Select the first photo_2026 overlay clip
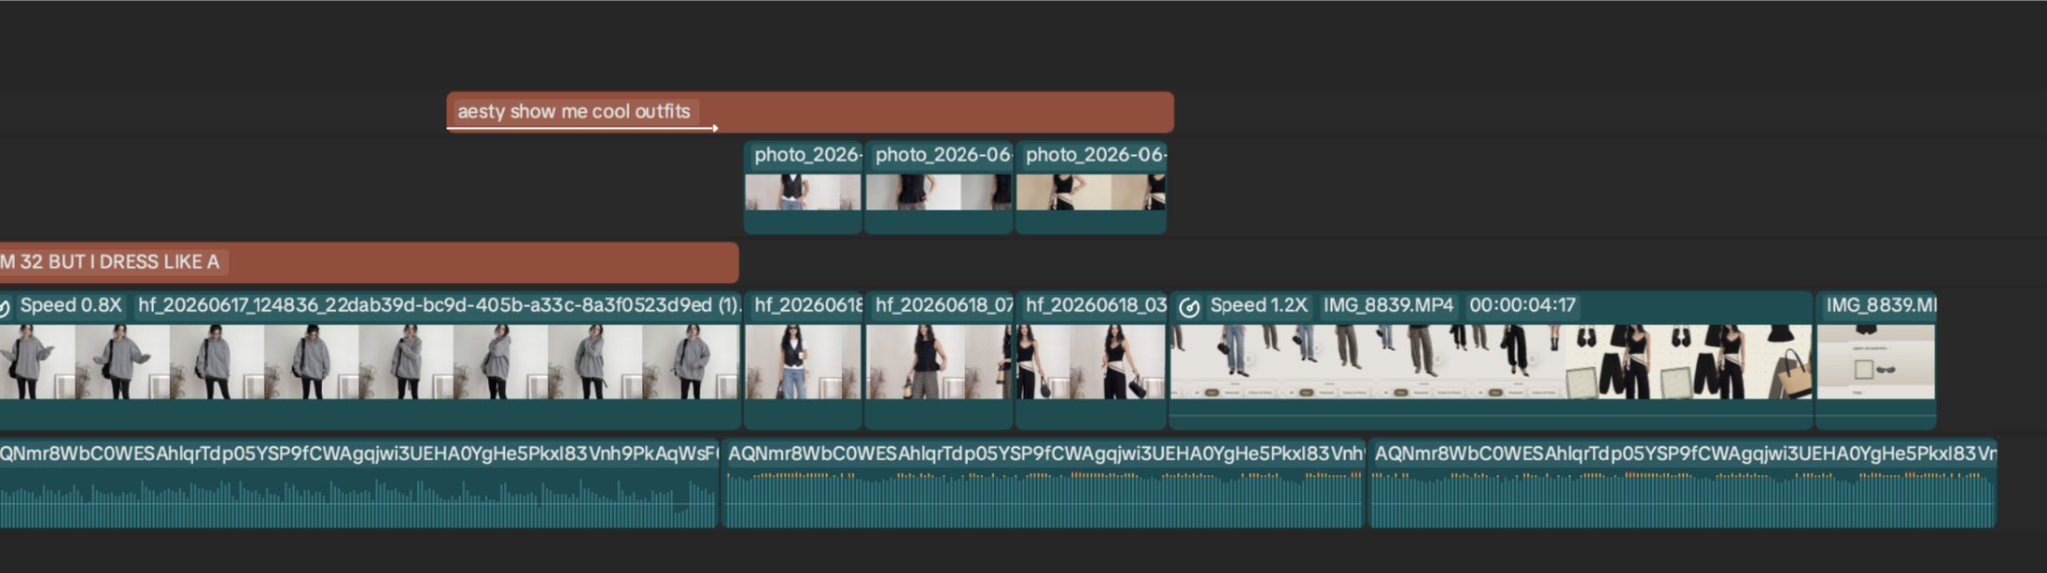 [803, 188]
